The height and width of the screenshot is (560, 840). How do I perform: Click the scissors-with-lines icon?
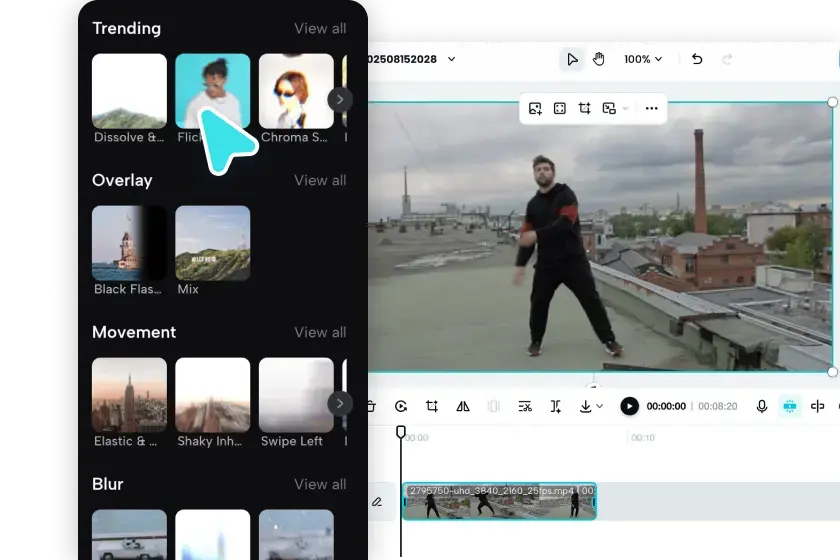525,407
